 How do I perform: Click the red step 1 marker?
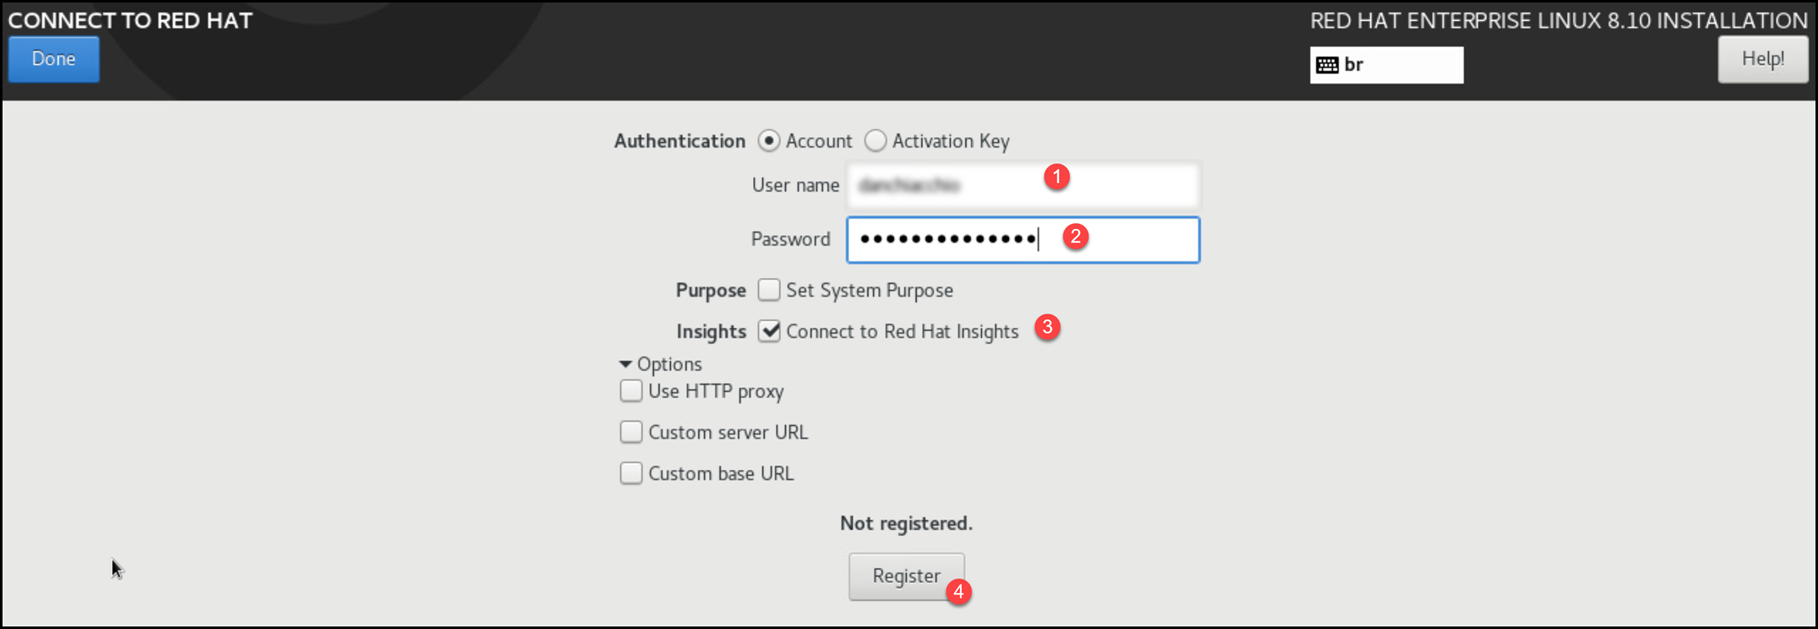coord(1056,177)
